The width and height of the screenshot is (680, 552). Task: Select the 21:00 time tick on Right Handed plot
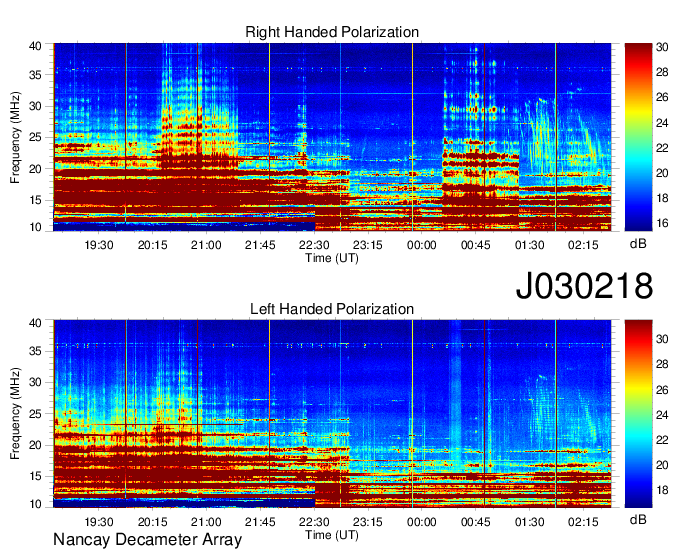[206, 245]
